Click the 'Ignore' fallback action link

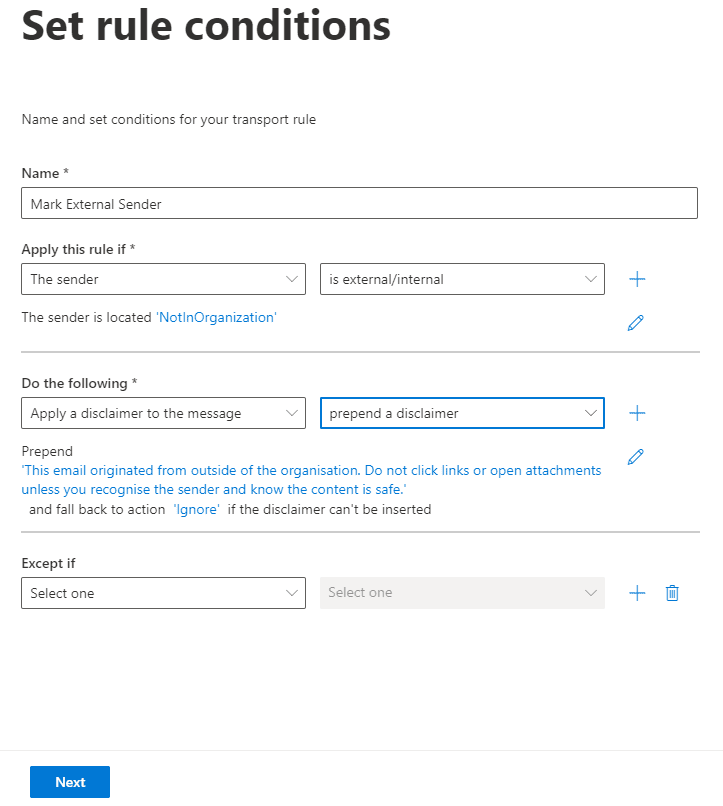pos(196,509)
